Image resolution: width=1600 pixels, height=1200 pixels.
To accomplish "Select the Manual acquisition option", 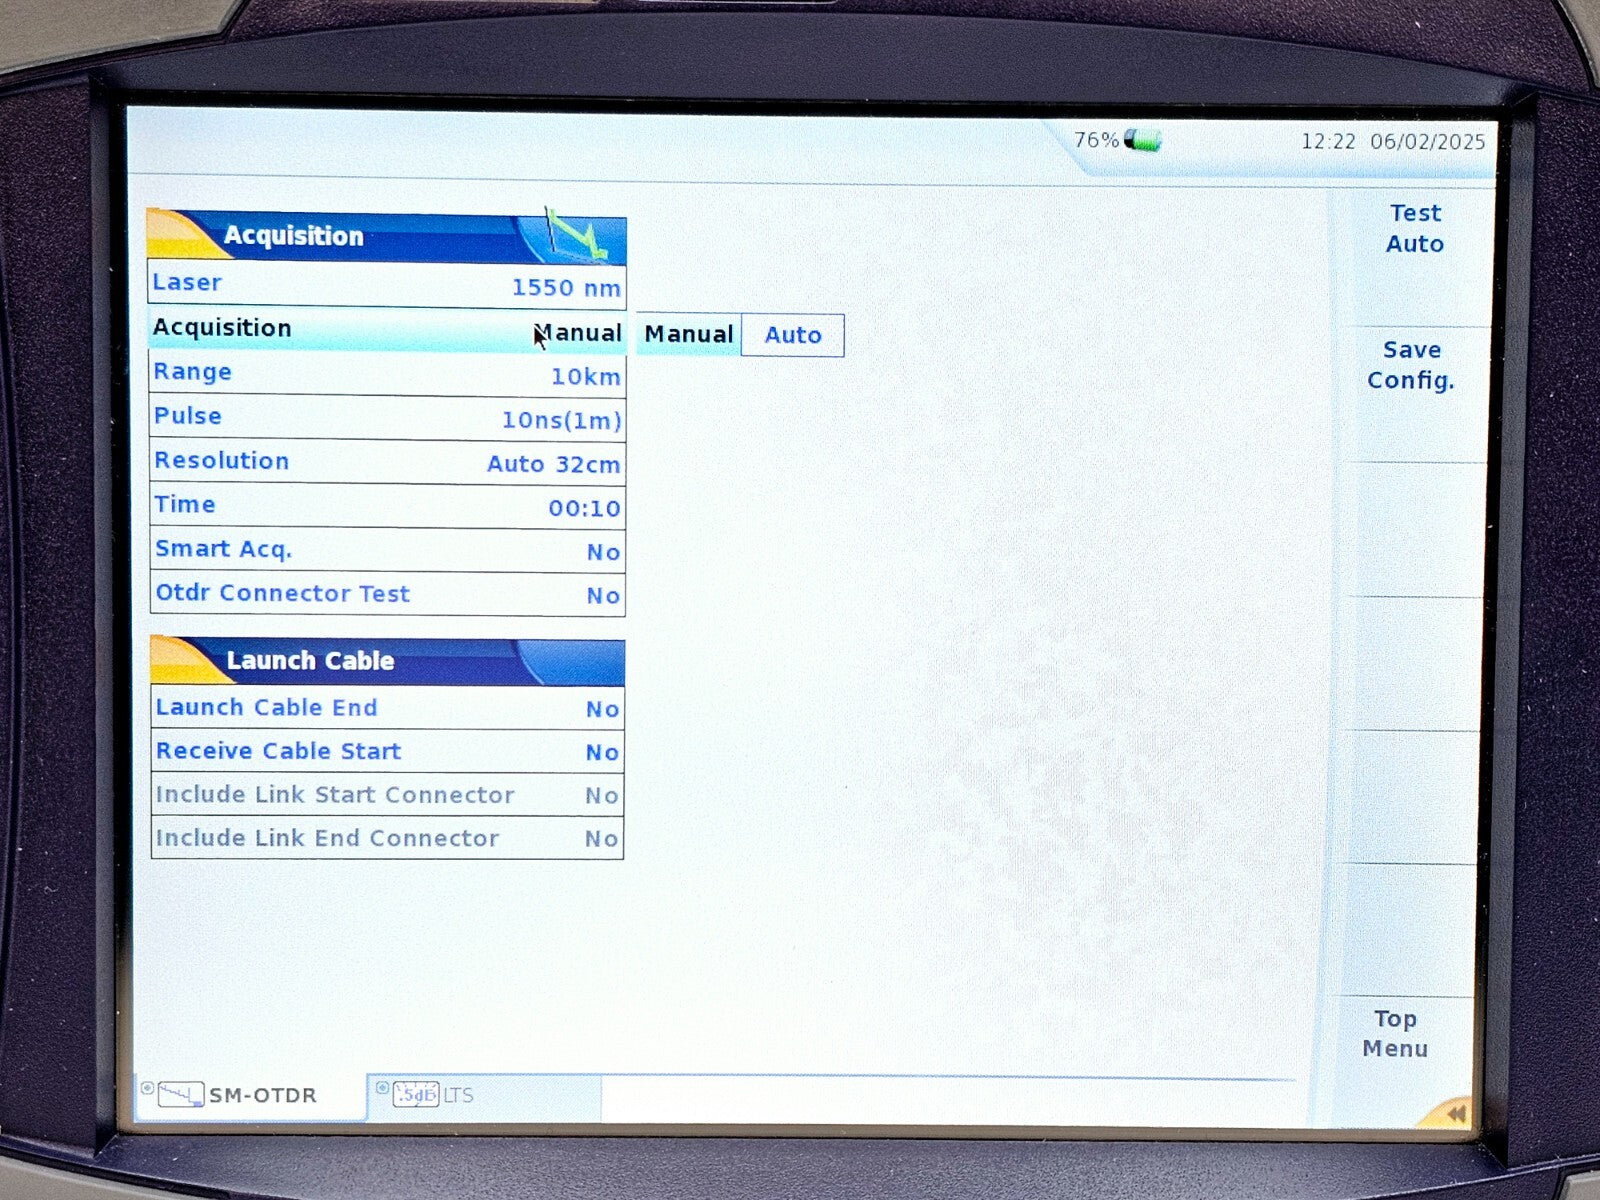I will pos(688,335).
